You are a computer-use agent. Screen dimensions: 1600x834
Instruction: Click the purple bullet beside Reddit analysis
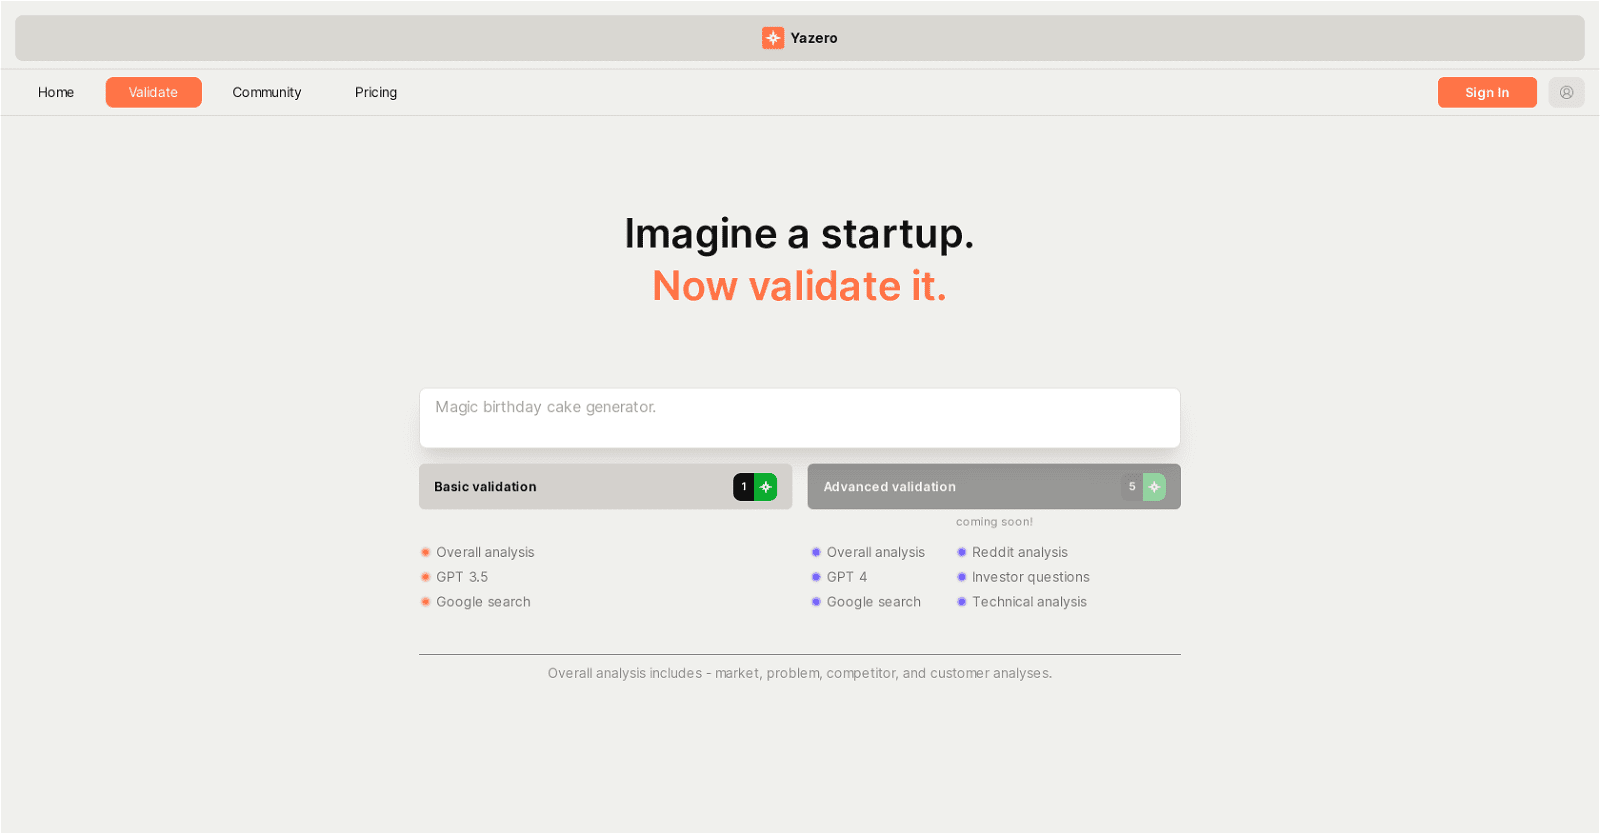pyautogui.click(x=961, y=551)
